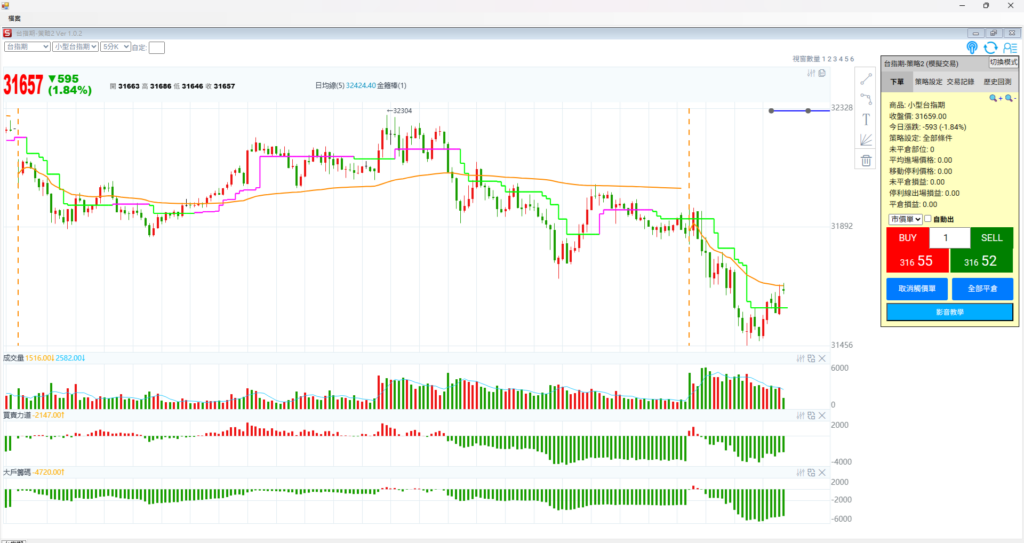
Task: Close the 成交量 volume indicator panel
Action: pos(822,358)
